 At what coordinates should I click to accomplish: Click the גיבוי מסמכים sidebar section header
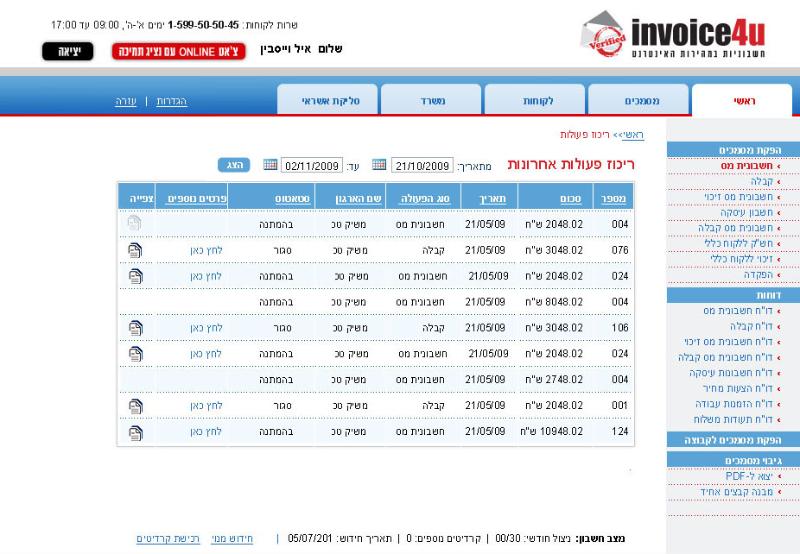tap(732, 461)
